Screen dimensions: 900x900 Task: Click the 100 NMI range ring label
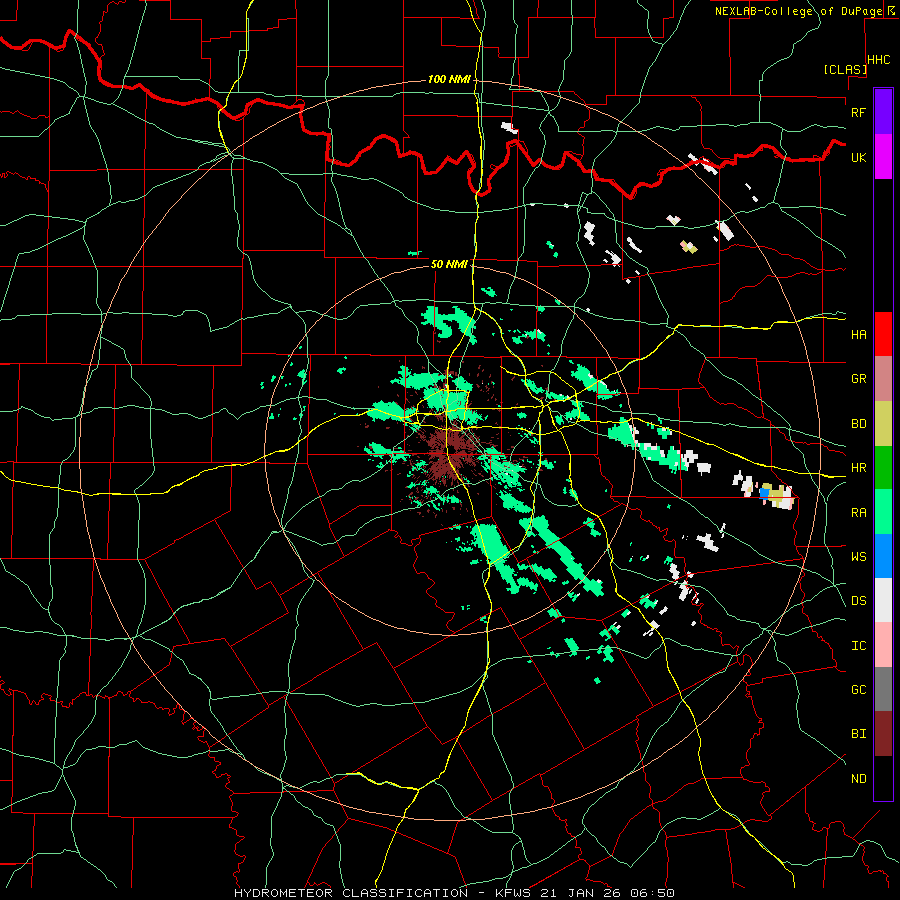pyautogui.click(x=449, y=79)
